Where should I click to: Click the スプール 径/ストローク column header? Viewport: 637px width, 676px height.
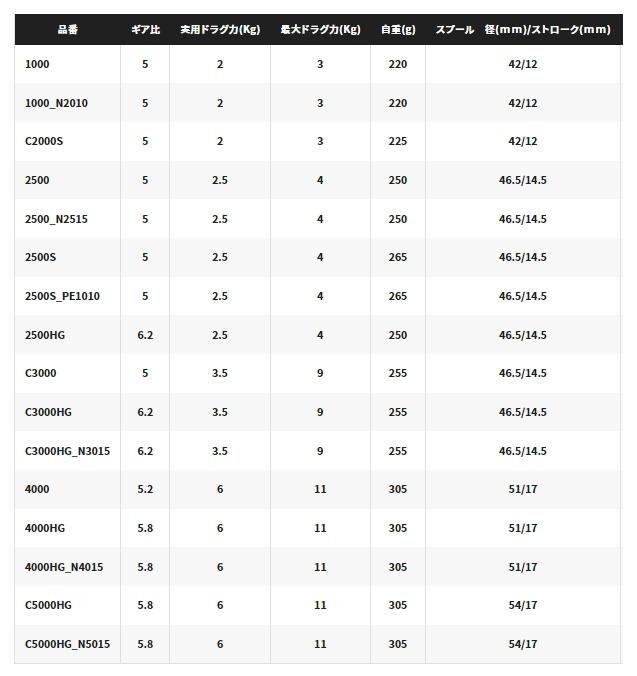coord(523,30)
